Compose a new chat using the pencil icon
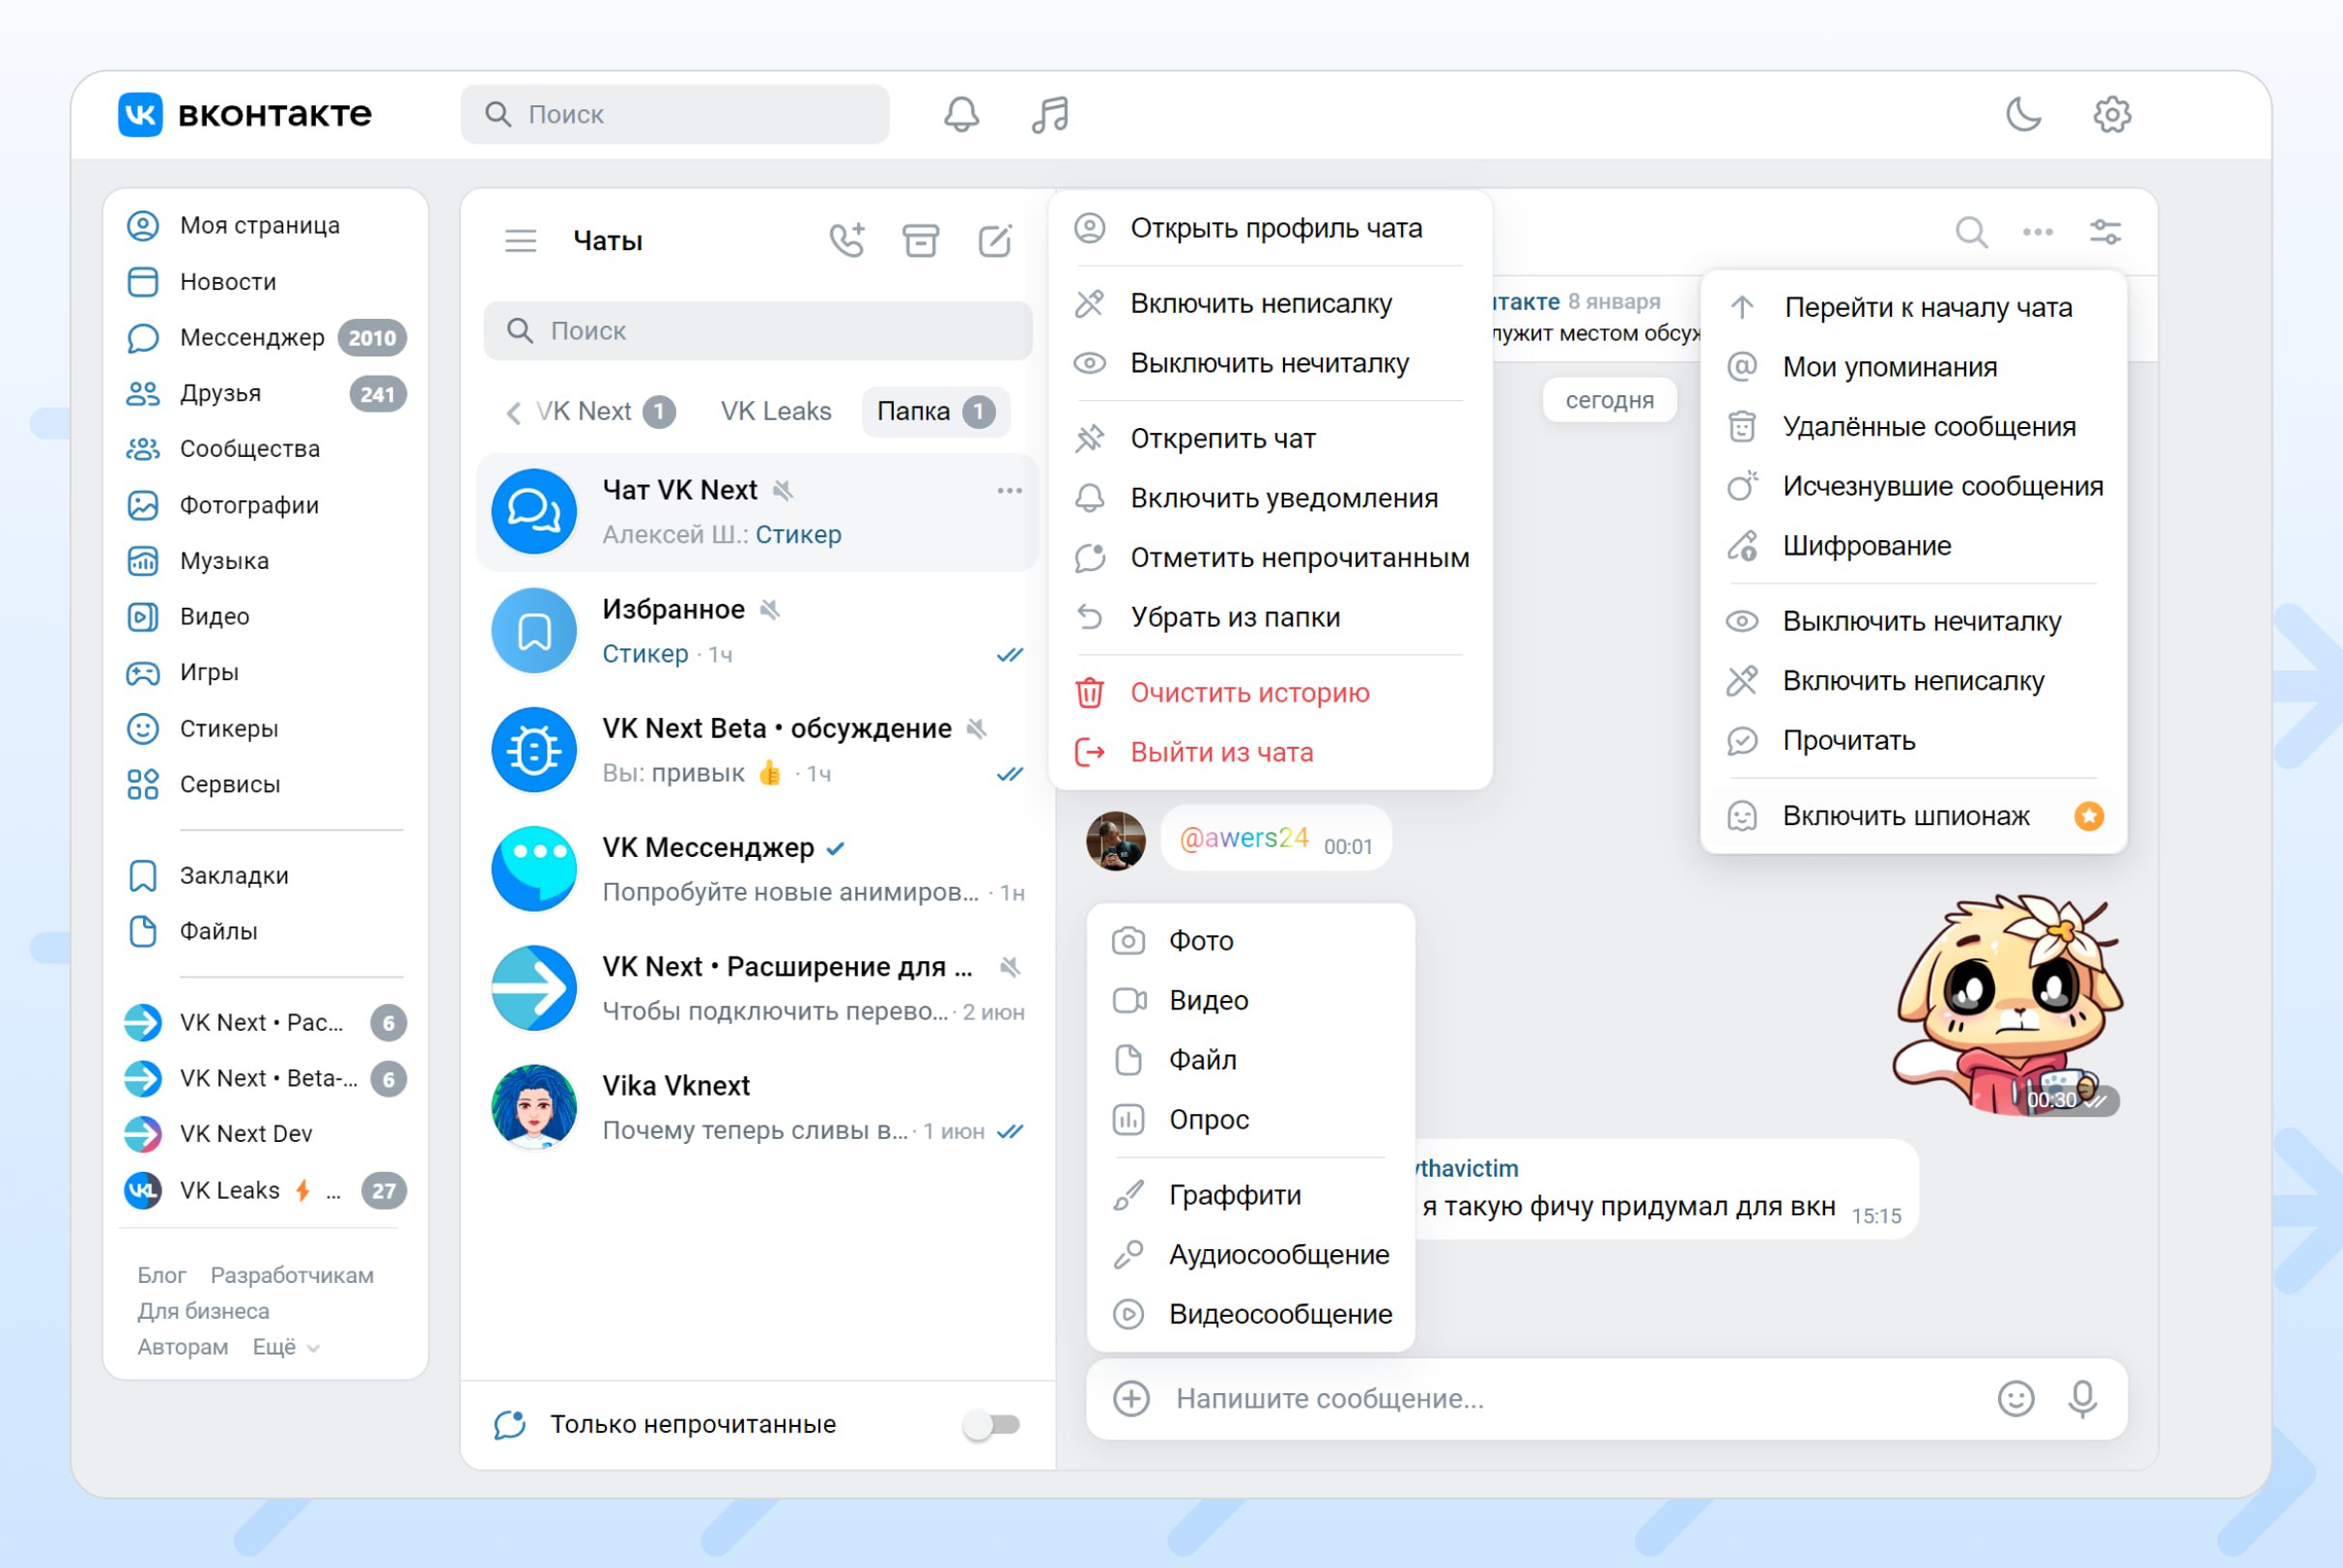Viewport: 2343px width, 1568px height. pos(995,240)
